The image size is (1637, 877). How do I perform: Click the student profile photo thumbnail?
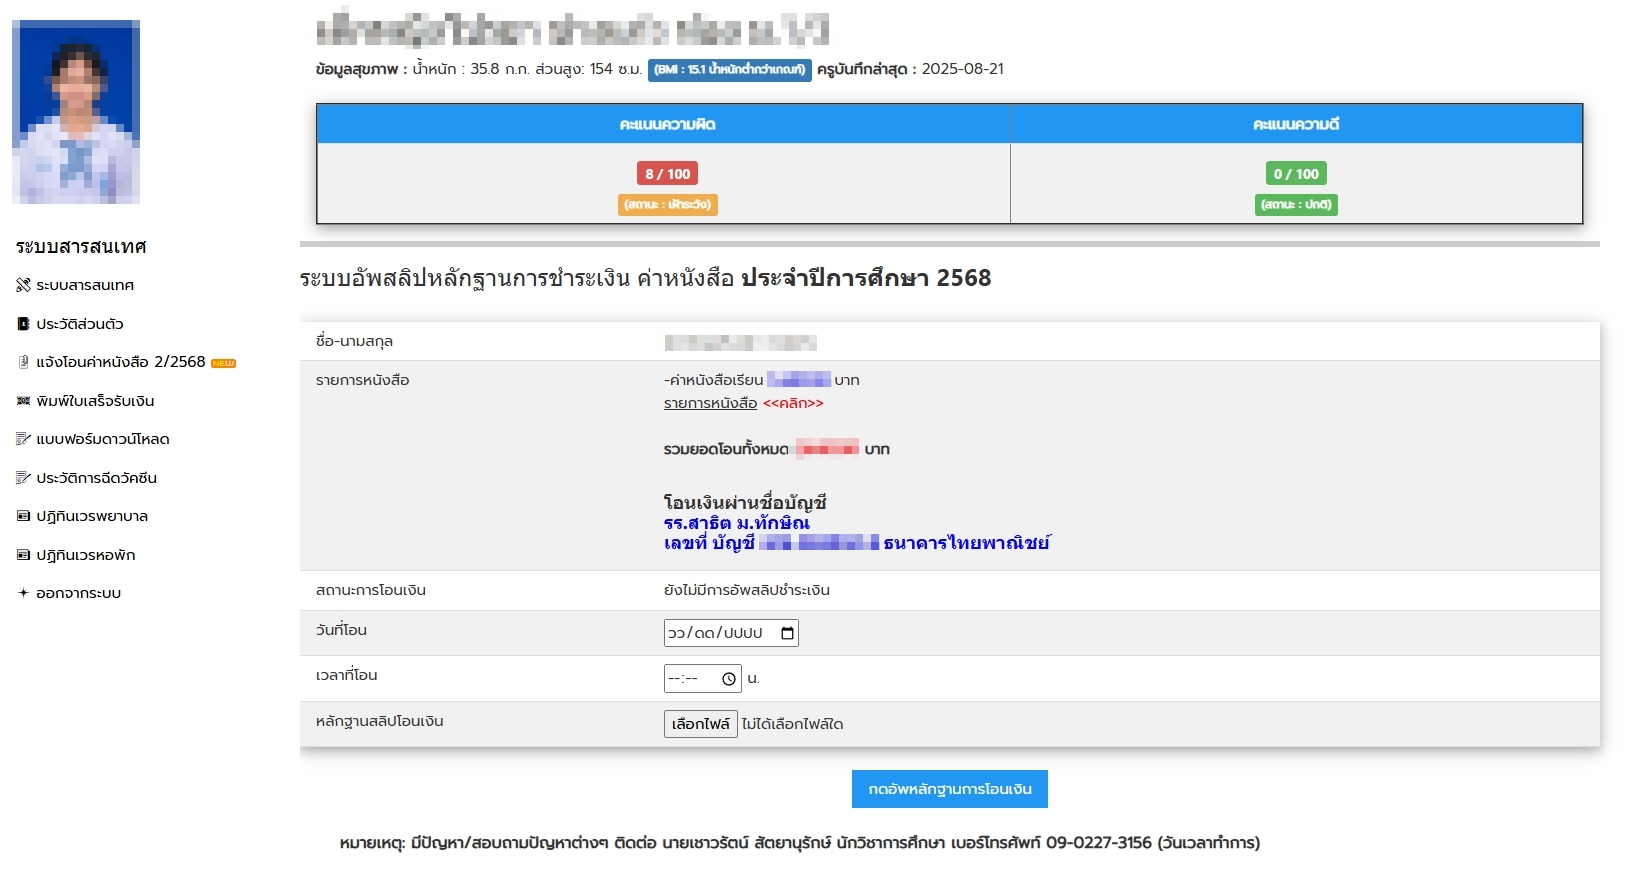tap(76, 112)
